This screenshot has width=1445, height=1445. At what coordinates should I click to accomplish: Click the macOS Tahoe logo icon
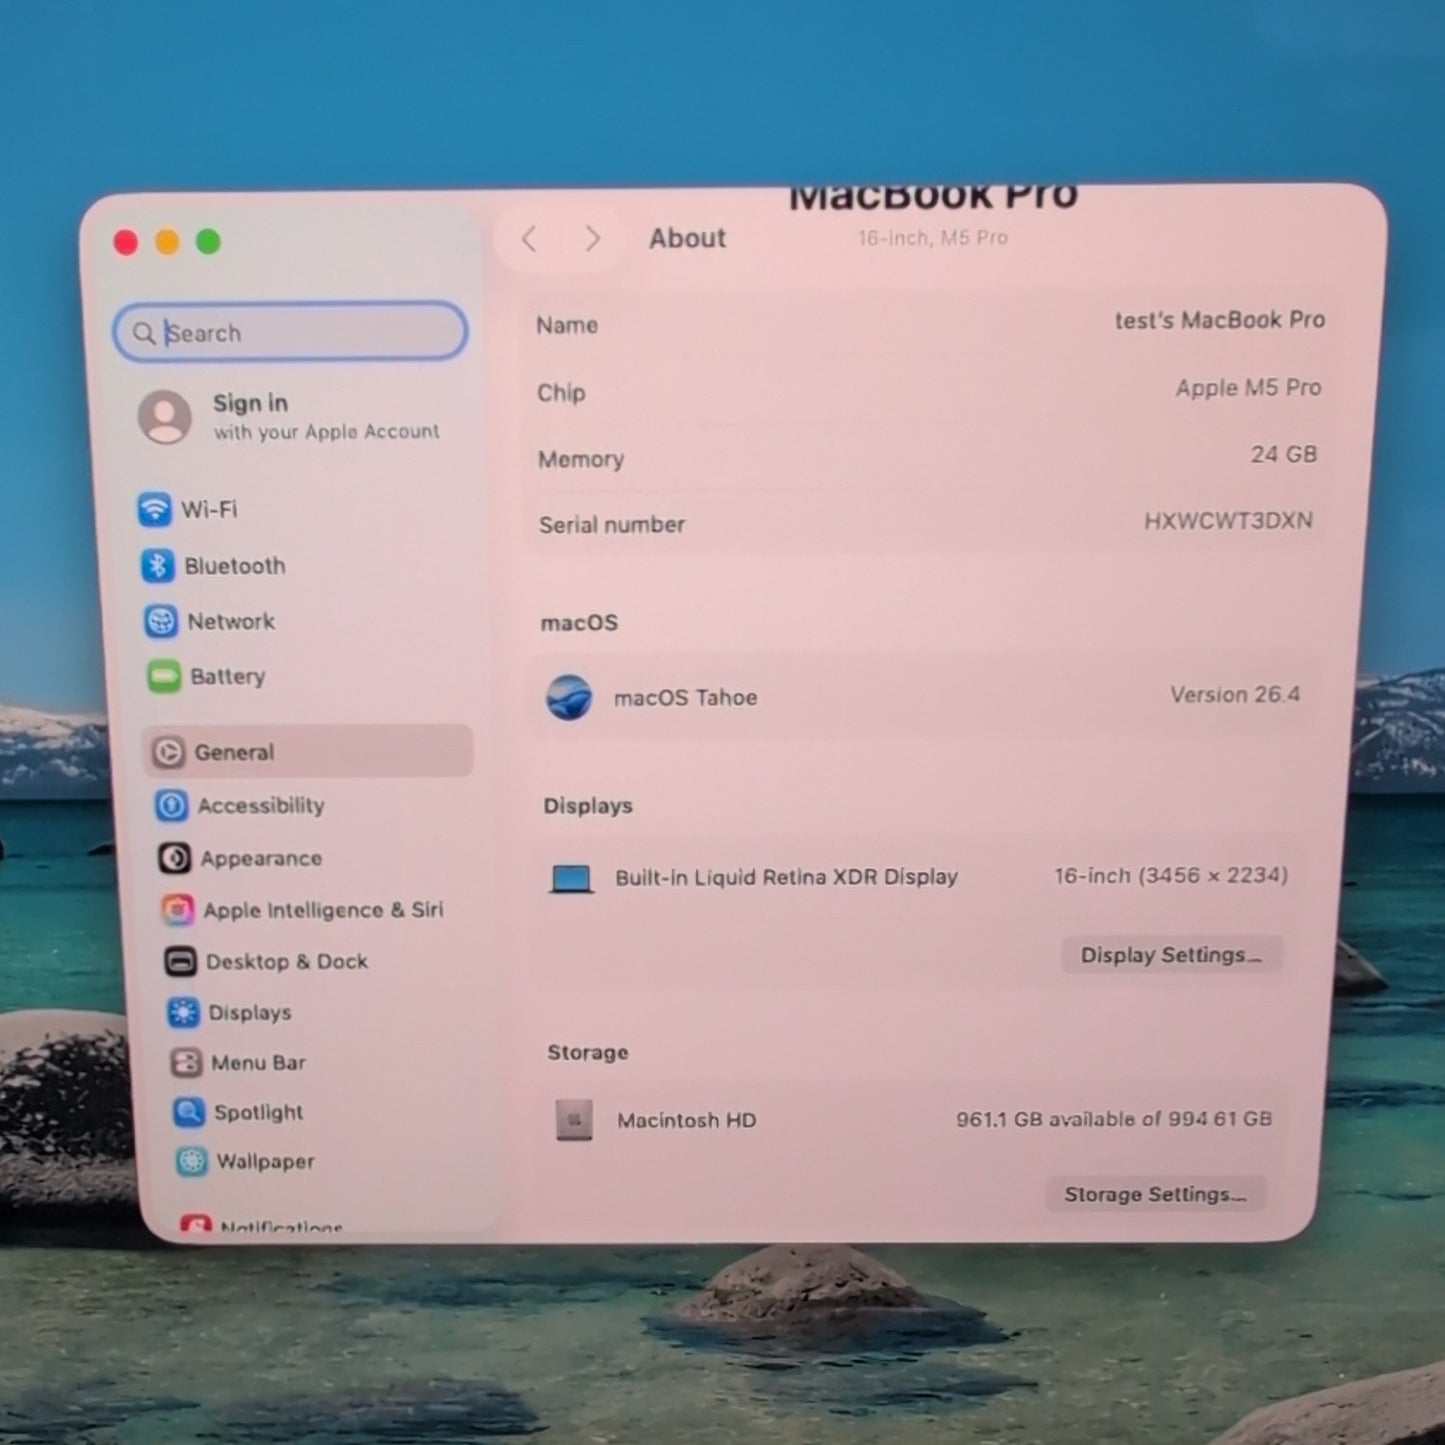click(569, 698)
